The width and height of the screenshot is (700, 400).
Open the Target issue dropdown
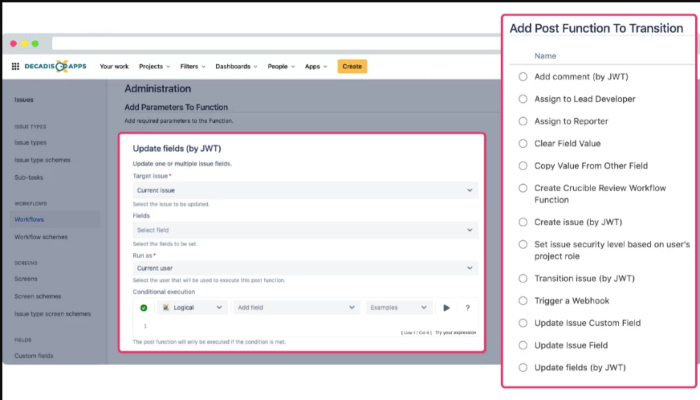(305, 190)
